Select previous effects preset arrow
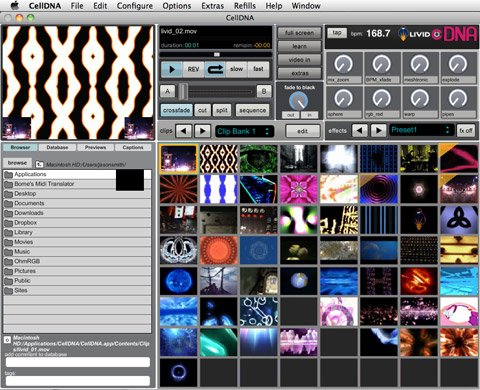 [359, 130]
